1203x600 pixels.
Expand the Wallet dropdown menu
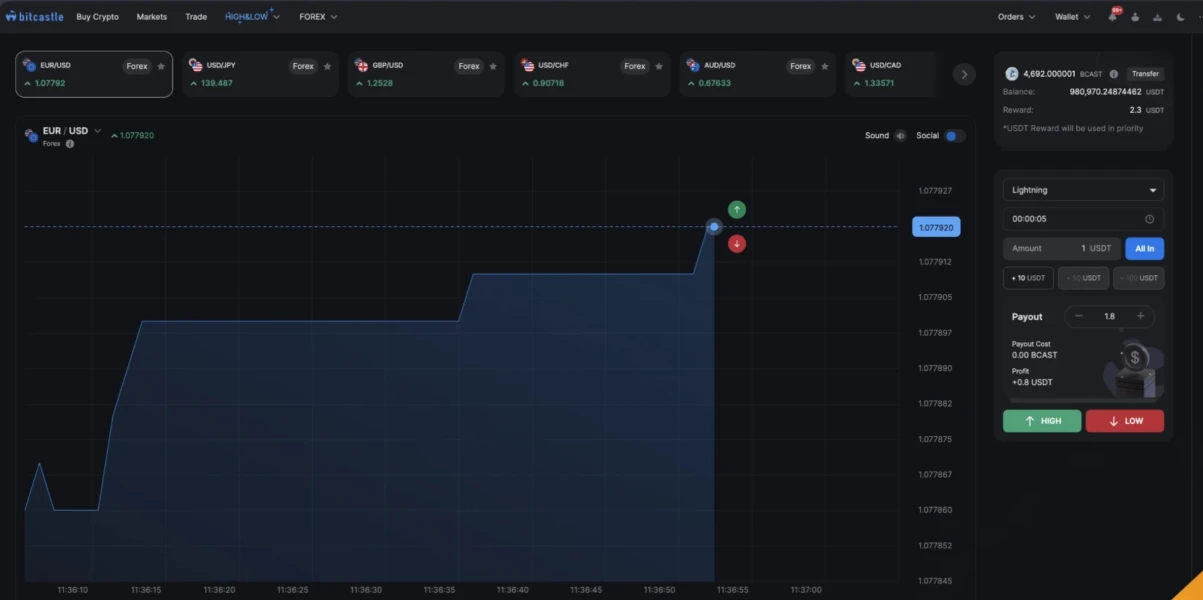(x=1072, y=17)
